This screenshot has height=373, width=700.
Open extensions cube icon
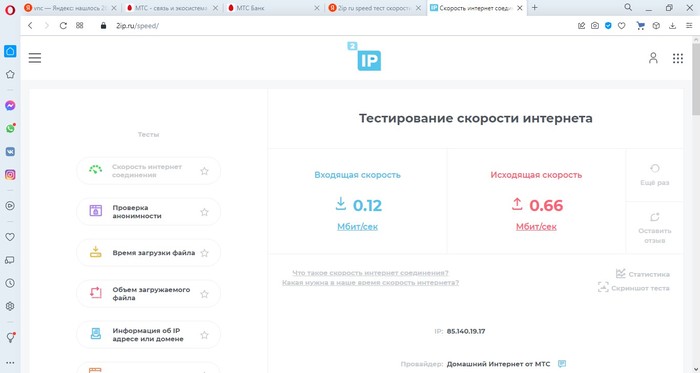coord(656,26)
